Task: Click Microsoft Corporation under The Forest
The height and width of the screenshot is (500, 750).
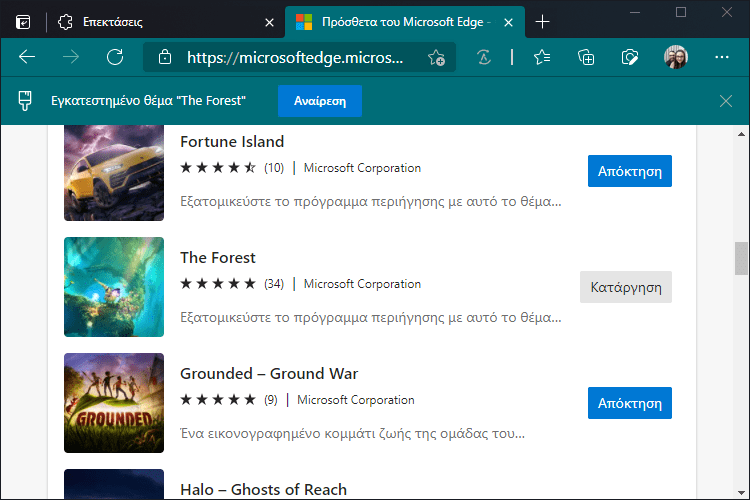Action: click(362, 284)
